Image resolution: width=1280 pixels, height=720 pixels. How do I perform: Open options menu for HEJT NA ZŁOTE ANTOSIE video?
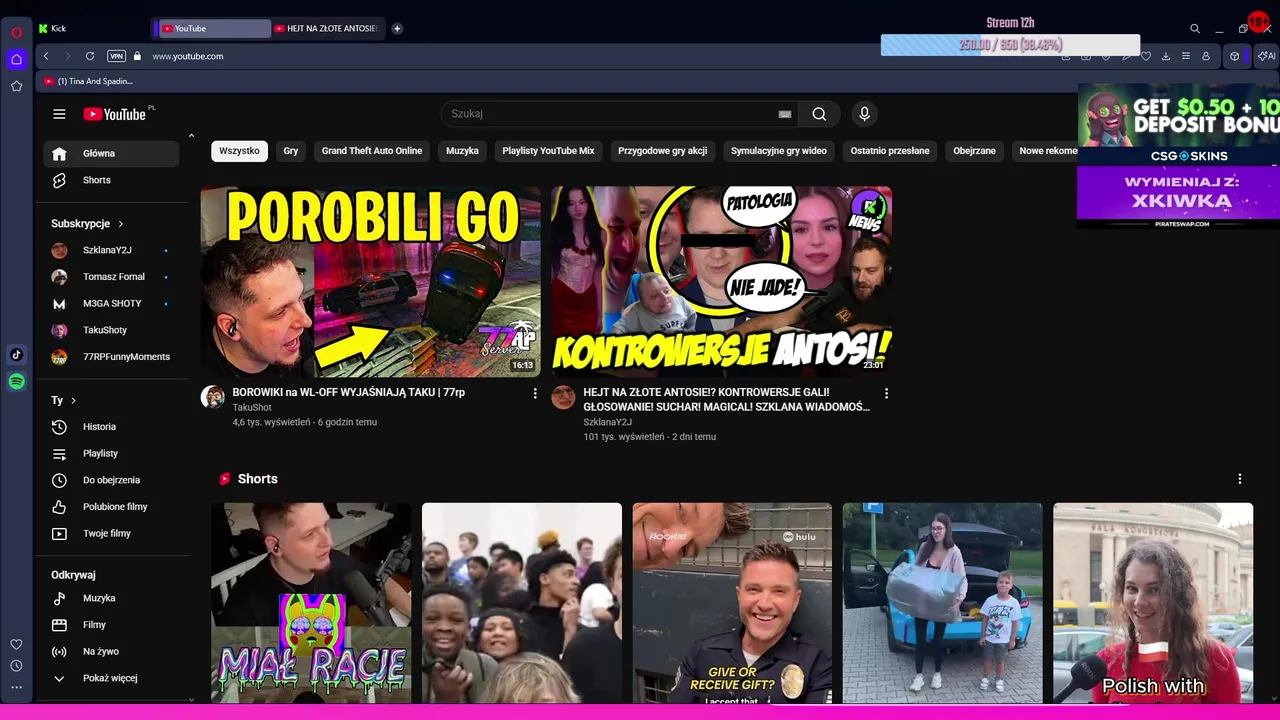tap(886, 393)
